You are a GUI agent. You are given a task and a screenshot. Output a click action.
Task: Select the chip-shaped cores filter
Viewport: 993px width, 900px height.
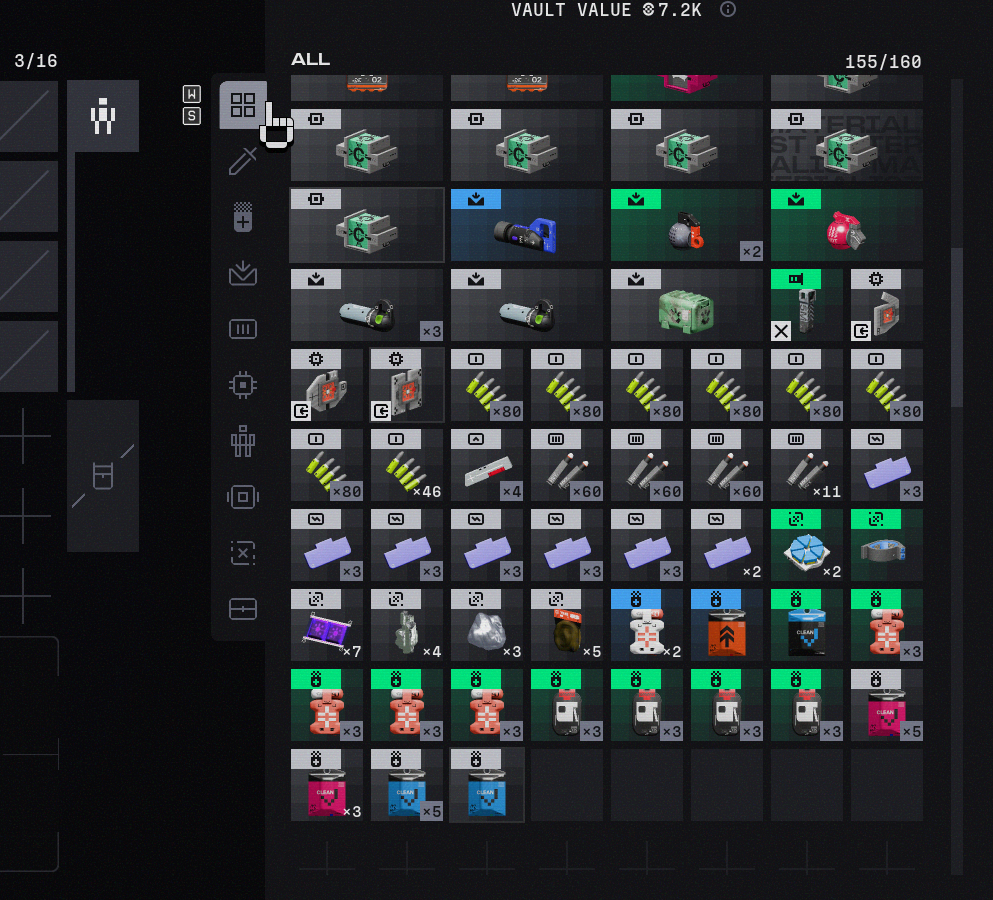point(243,385)
